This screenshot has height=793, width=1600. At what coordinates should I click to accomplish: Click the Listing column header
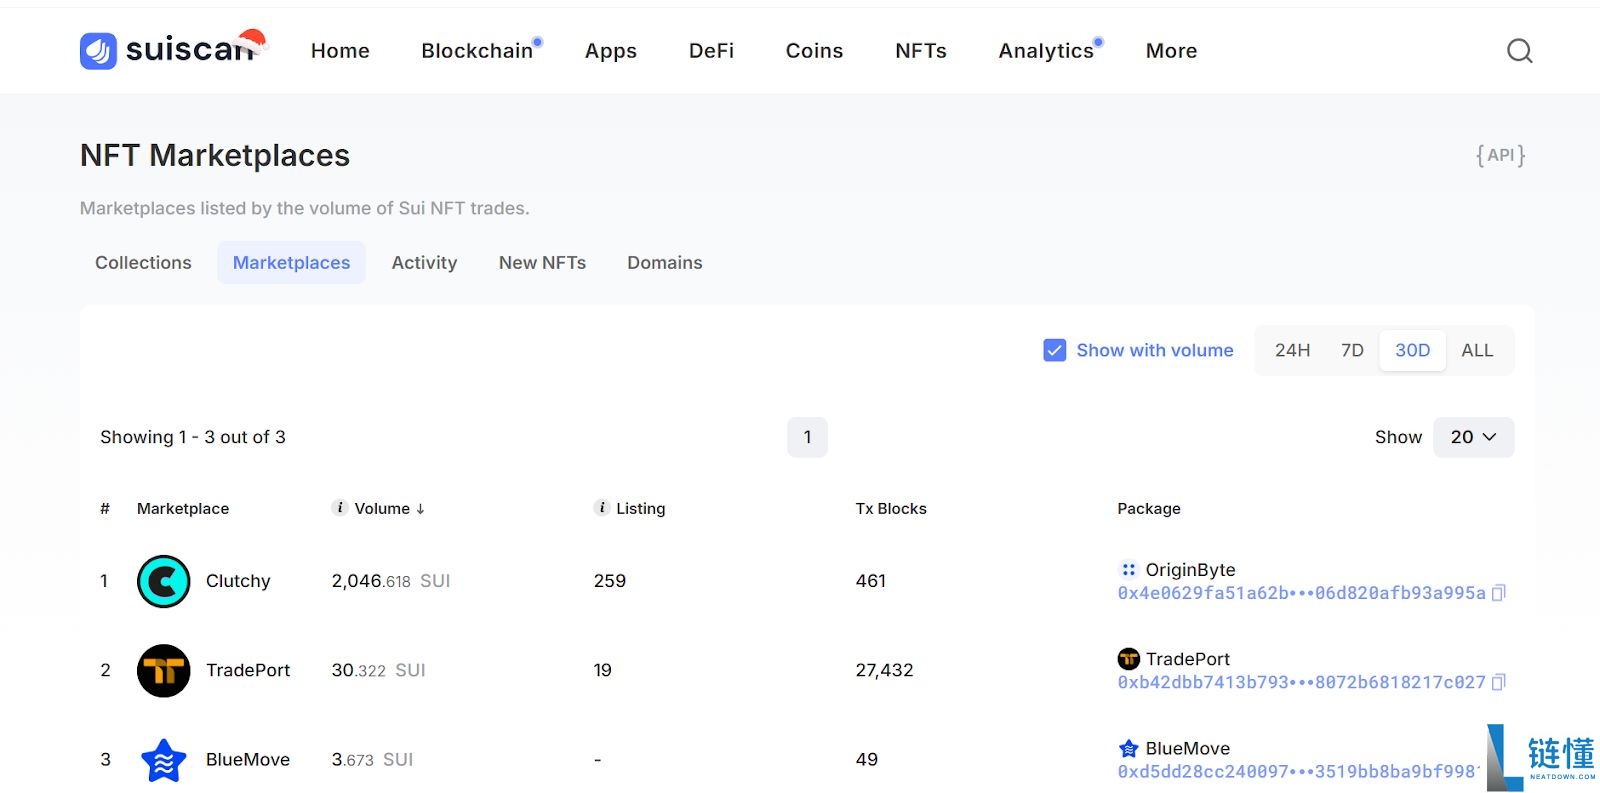pos(640,508)
